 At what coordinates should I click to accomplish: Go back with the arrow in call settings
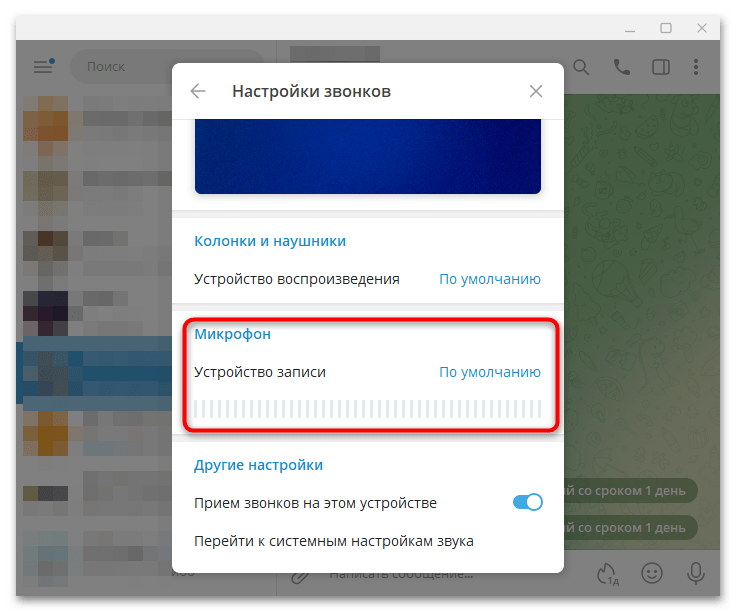(x=198, y=91)
